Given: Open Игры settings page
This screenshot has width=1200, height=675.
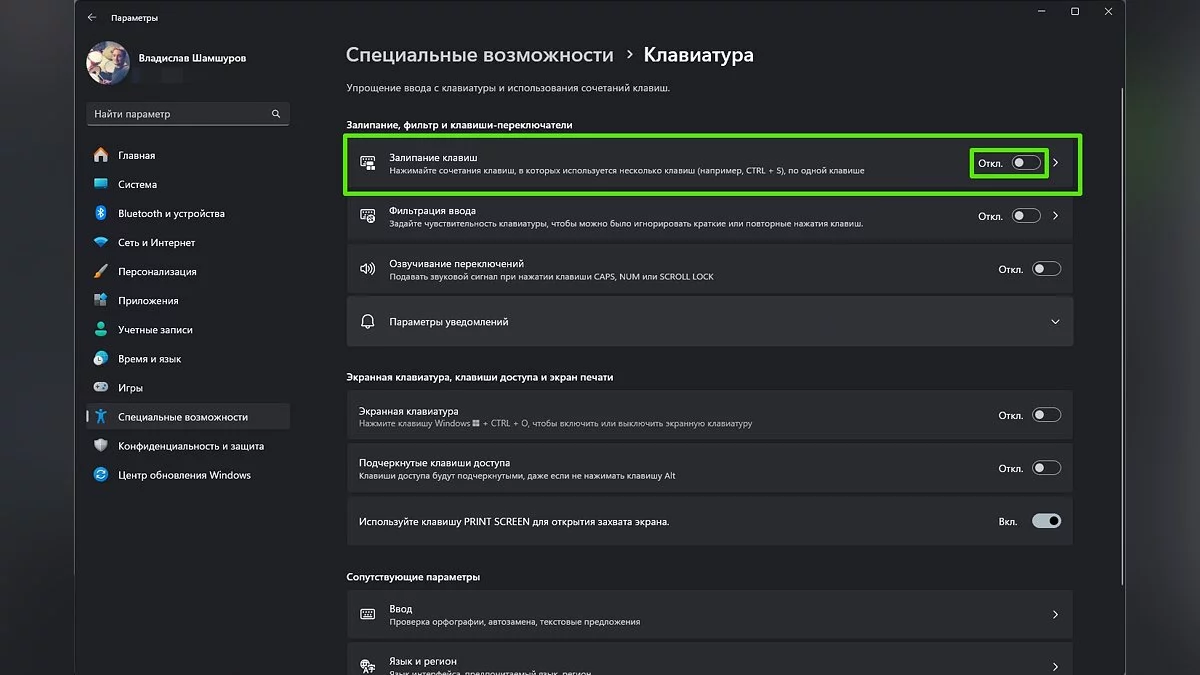Looking at the screenshot, I should coord(130,388).
